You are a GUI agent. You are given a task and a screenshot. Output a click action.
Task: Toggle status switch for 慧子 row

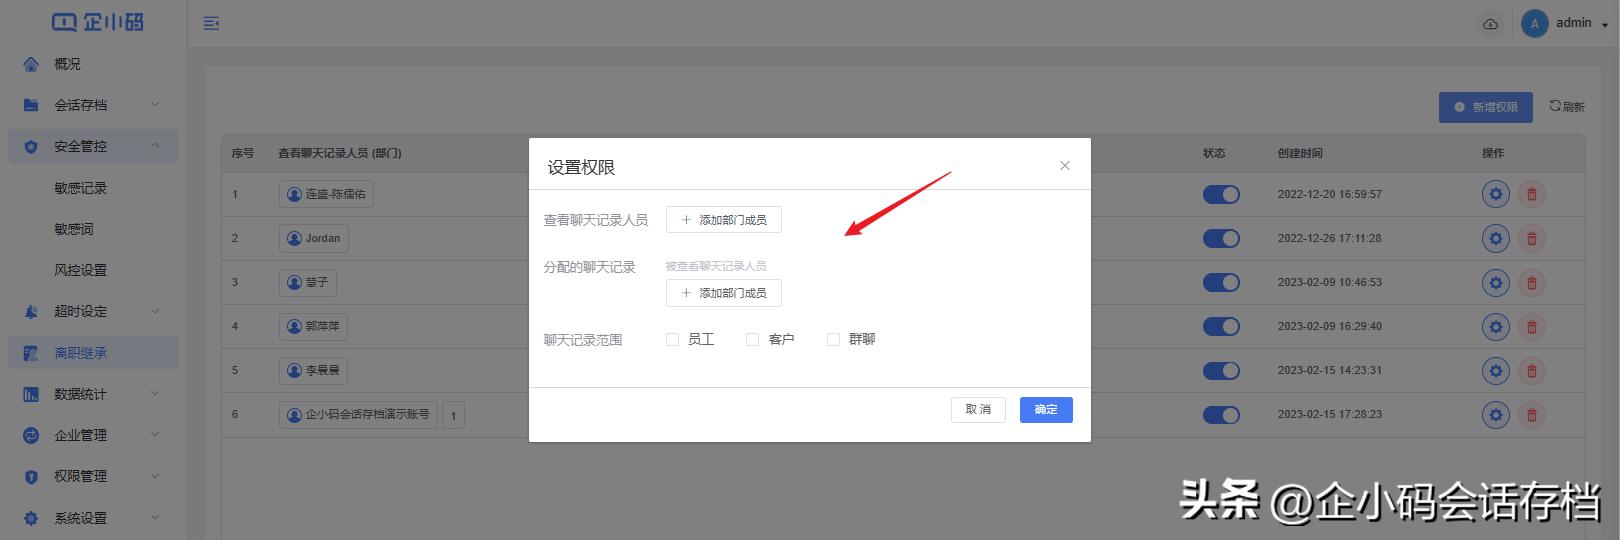(x=1221, y=282)
